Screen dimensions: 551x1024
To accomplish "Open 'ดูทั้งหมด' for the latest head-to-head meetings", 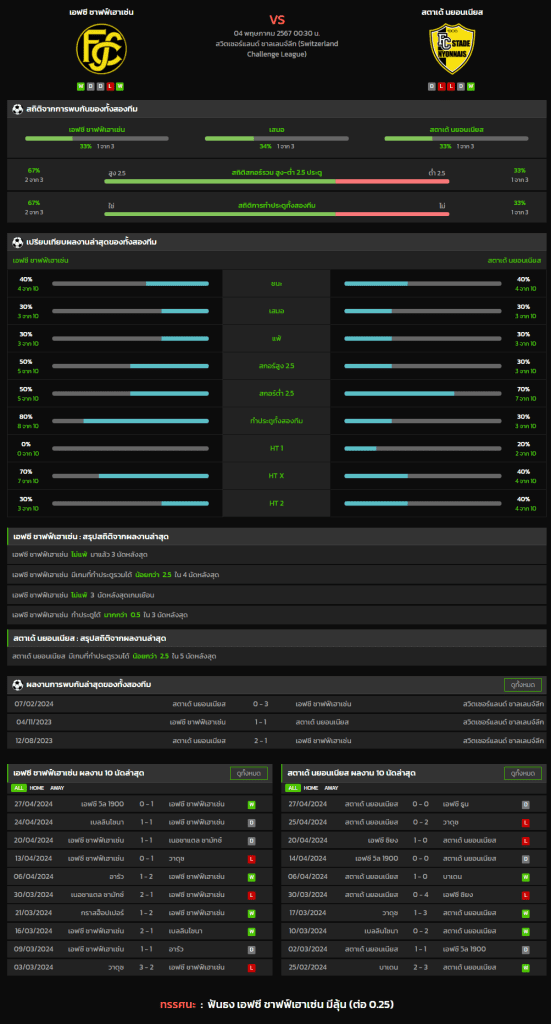I will [x=523, y=684].
